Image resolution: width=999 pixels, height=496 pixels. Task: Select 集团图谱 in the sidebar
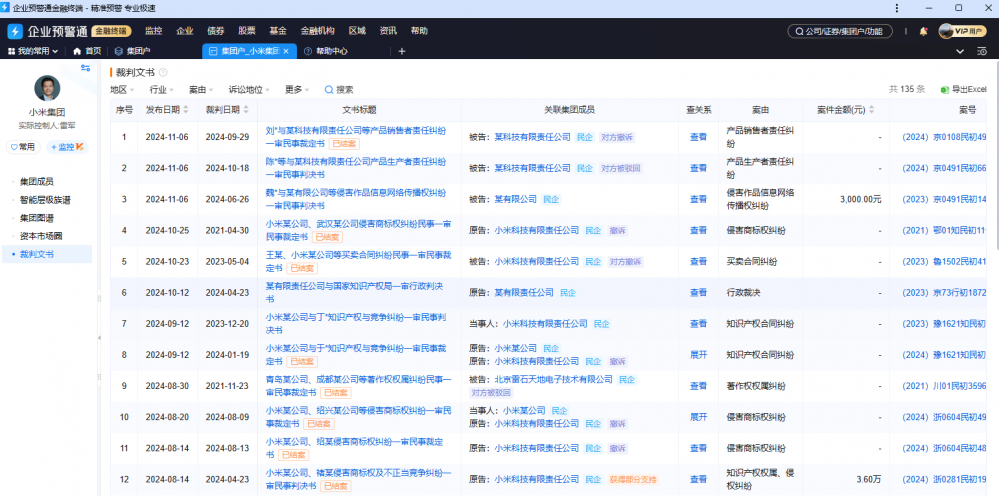pos(37,218)
